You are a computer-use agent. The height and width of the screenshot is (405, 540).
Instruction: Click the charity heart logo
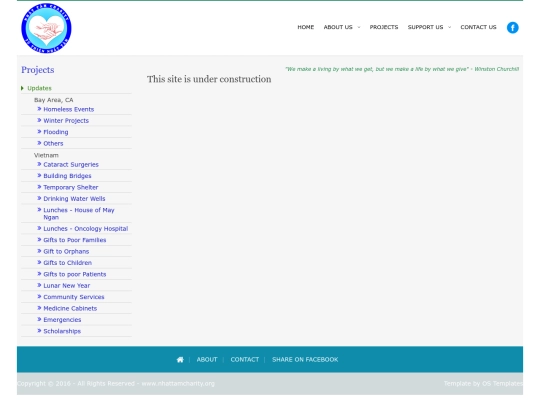coord(46,28)
